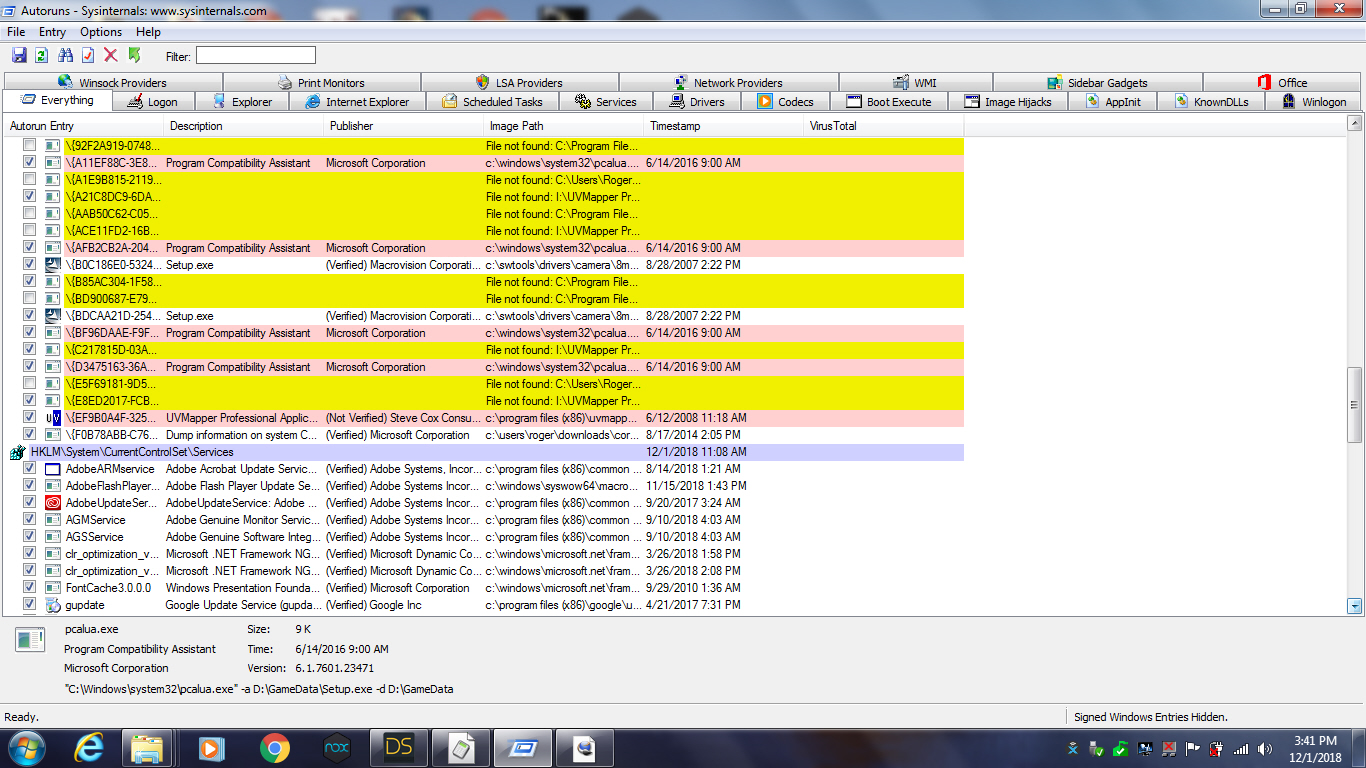Screen dimensions: 1366x768
Task: Switch to the Logon tab
Action: point(152,102)
